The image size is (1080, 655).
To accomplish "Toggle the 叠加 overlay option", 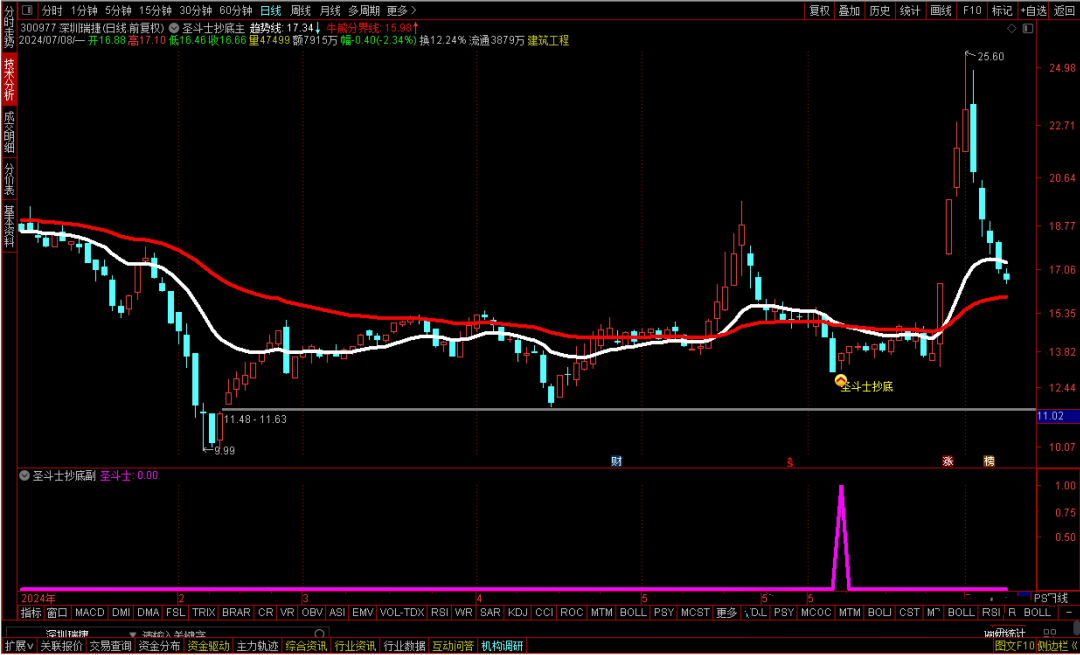I will [849, 10].
